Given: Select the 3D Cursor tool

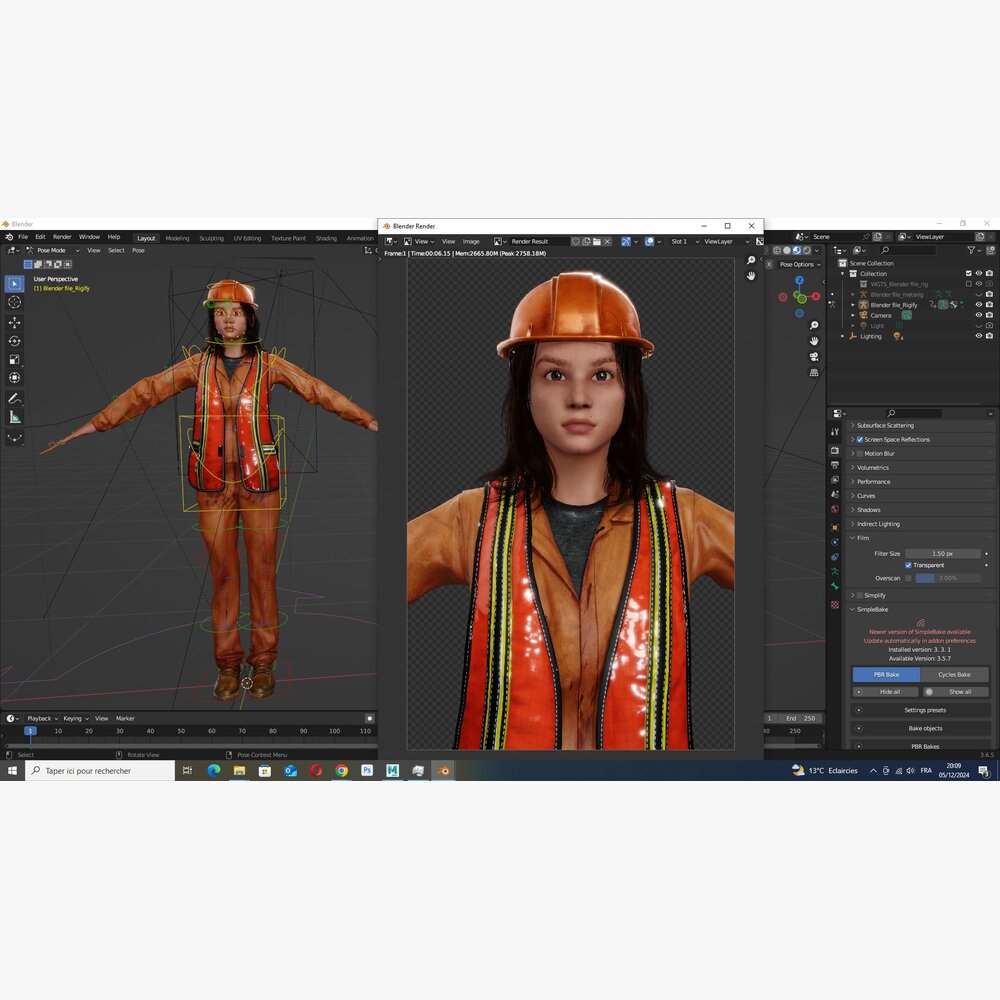Looking at the screenshot, I should pos(15,302).
